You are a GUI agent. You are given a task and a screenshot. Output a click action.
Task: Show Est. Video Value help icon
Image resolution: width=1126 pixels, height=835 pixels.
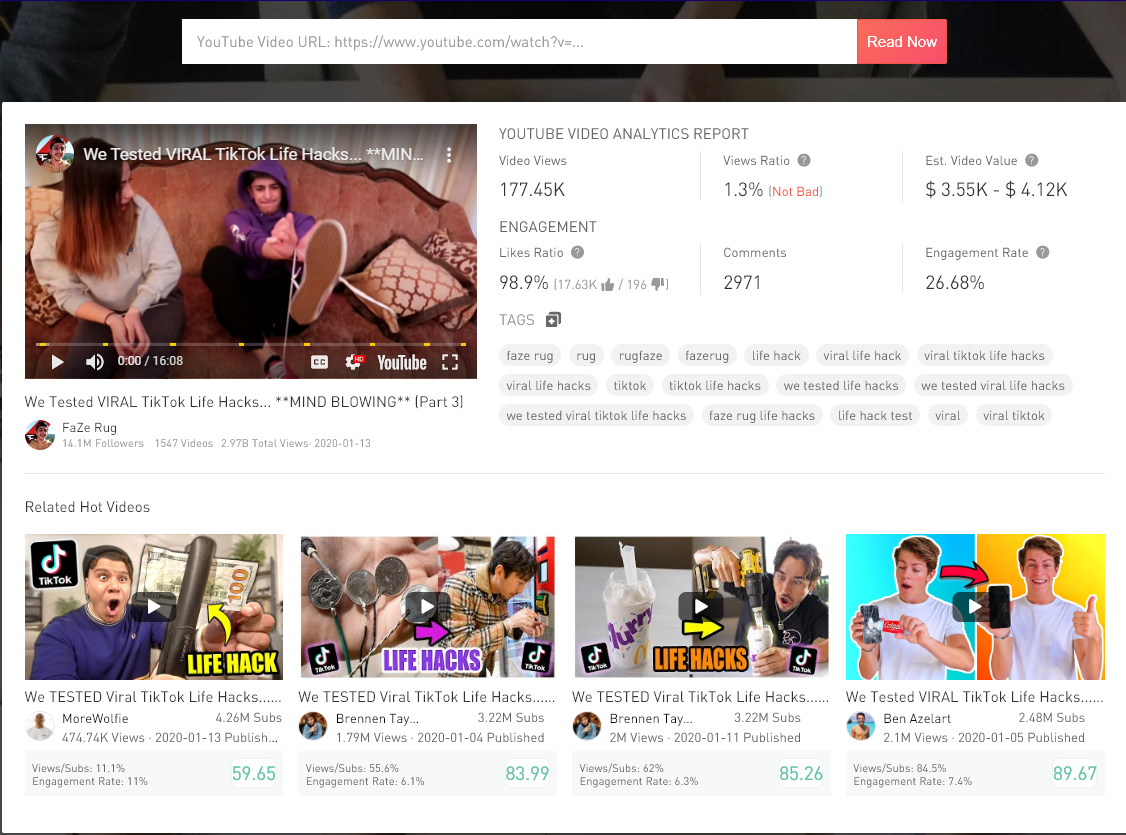1031,160
